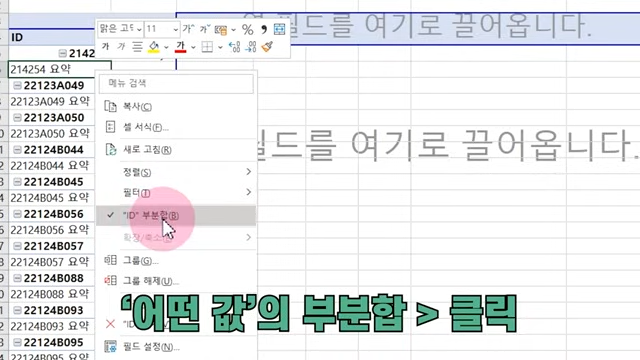Open 셀 서식(F) format cells dialog
The image size is (640, 360).
176,127
